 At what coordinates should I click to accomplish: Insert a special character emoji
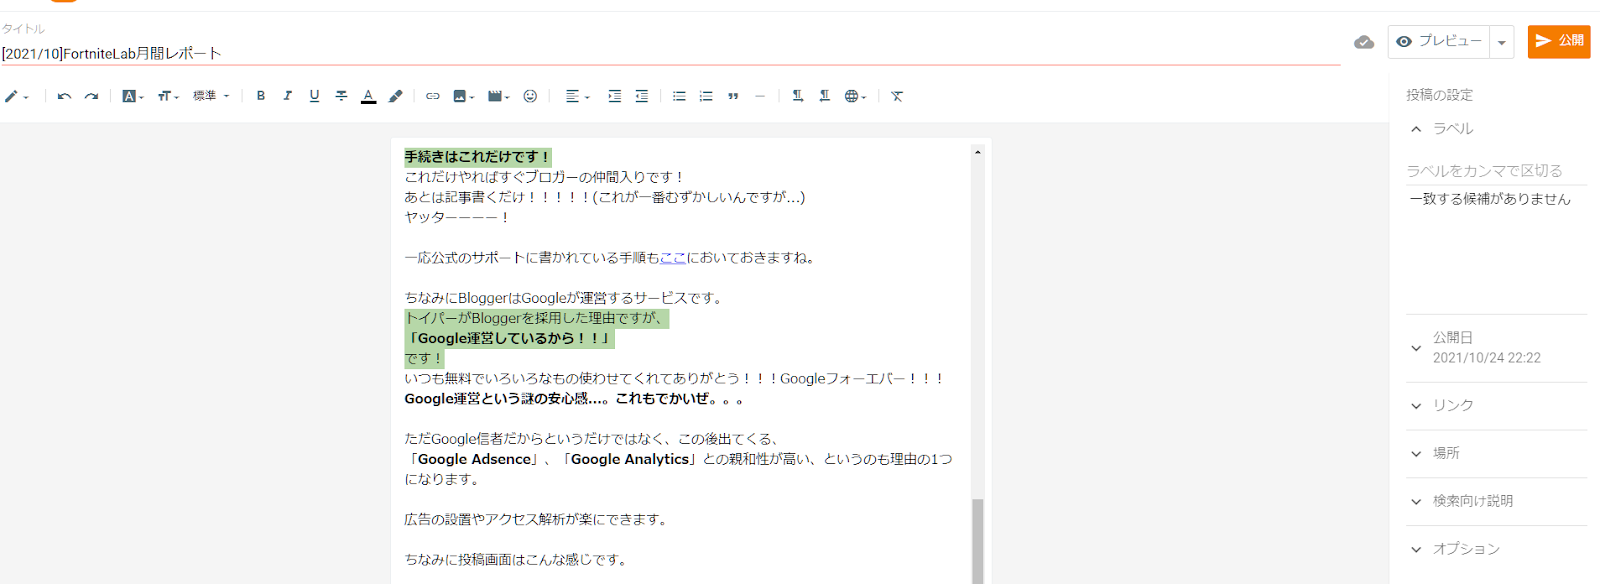point(530,96)
